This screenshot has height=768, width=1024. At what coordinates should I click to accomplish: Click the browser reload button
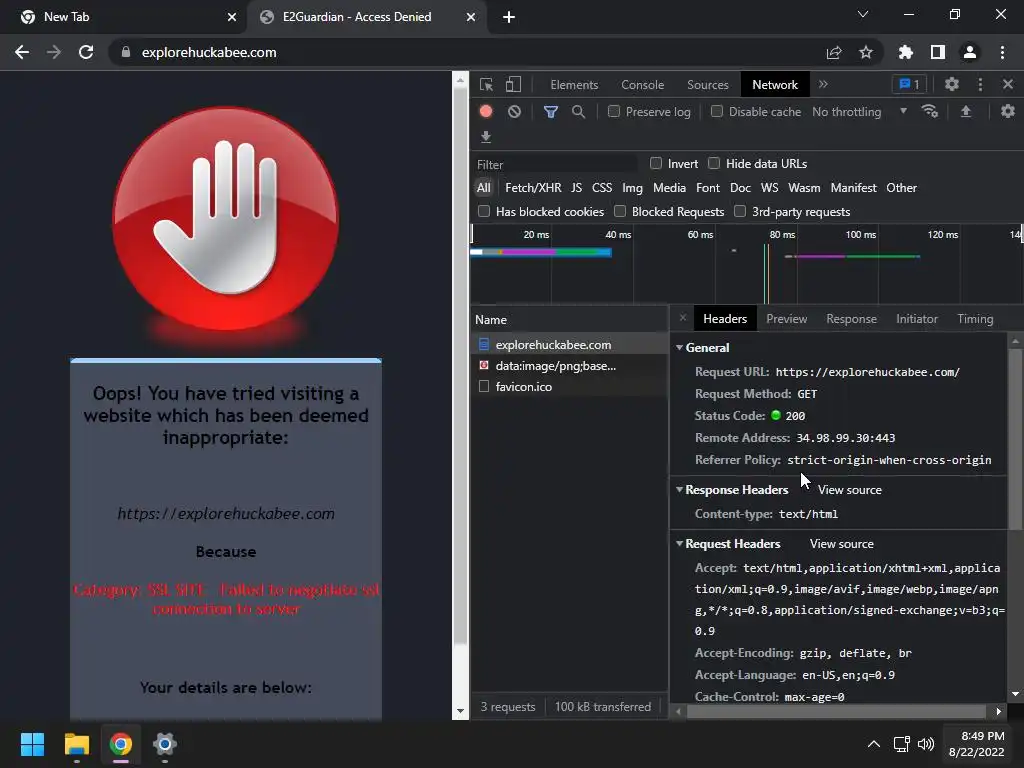[86, 52]
